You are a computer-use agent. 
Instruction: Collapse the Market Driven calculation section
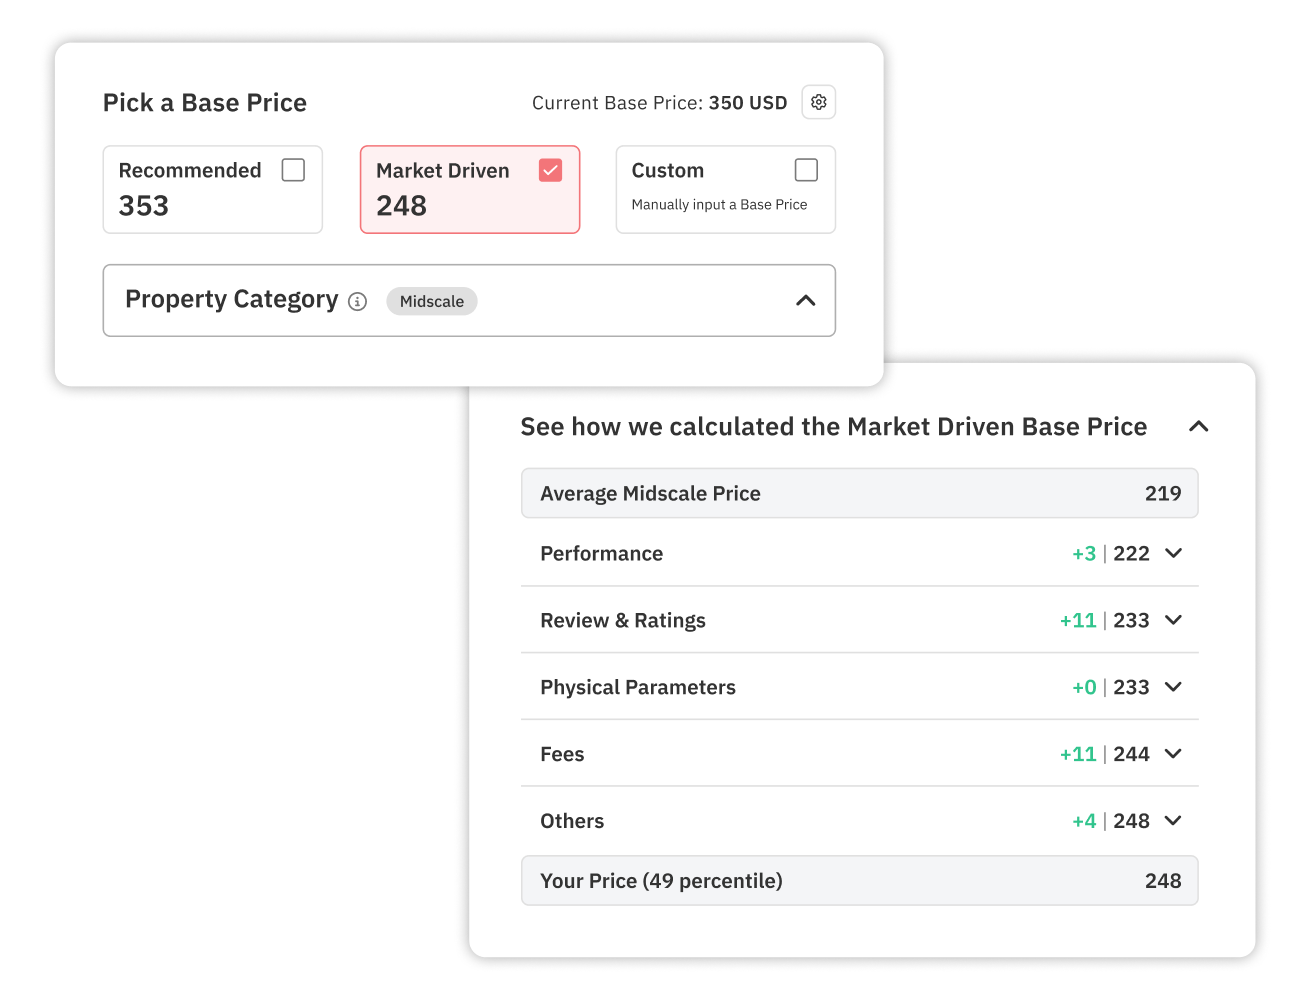(1199, 427)
